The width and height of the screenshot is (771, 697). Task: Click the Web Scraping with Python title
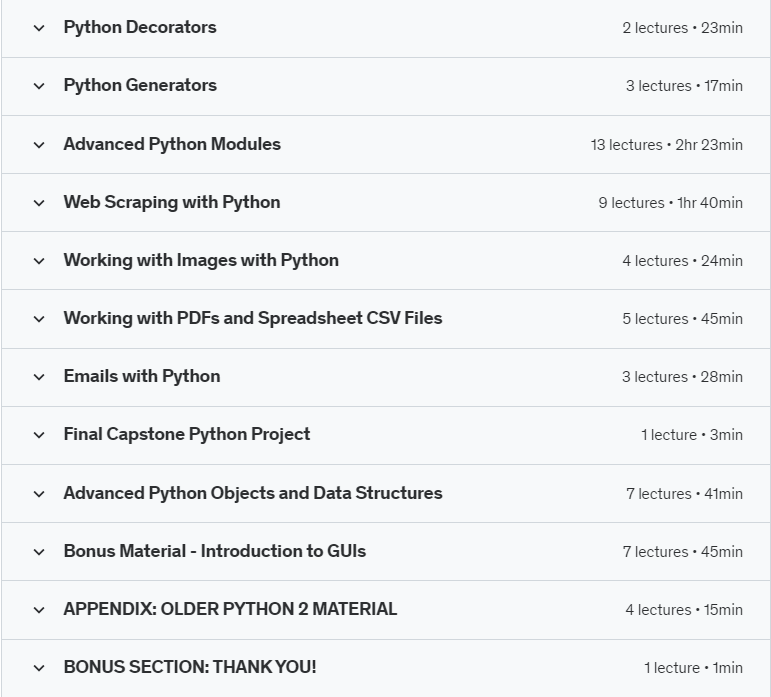tap(172, 202)
